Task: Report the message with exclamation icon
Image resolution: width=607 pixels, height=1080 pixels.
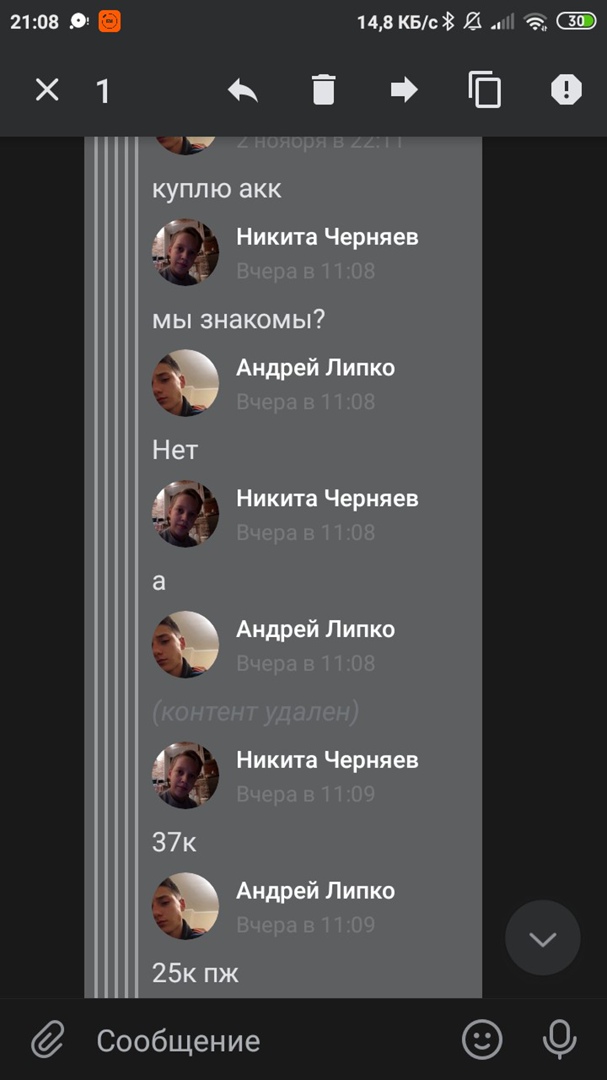Action: click(566, 90)
